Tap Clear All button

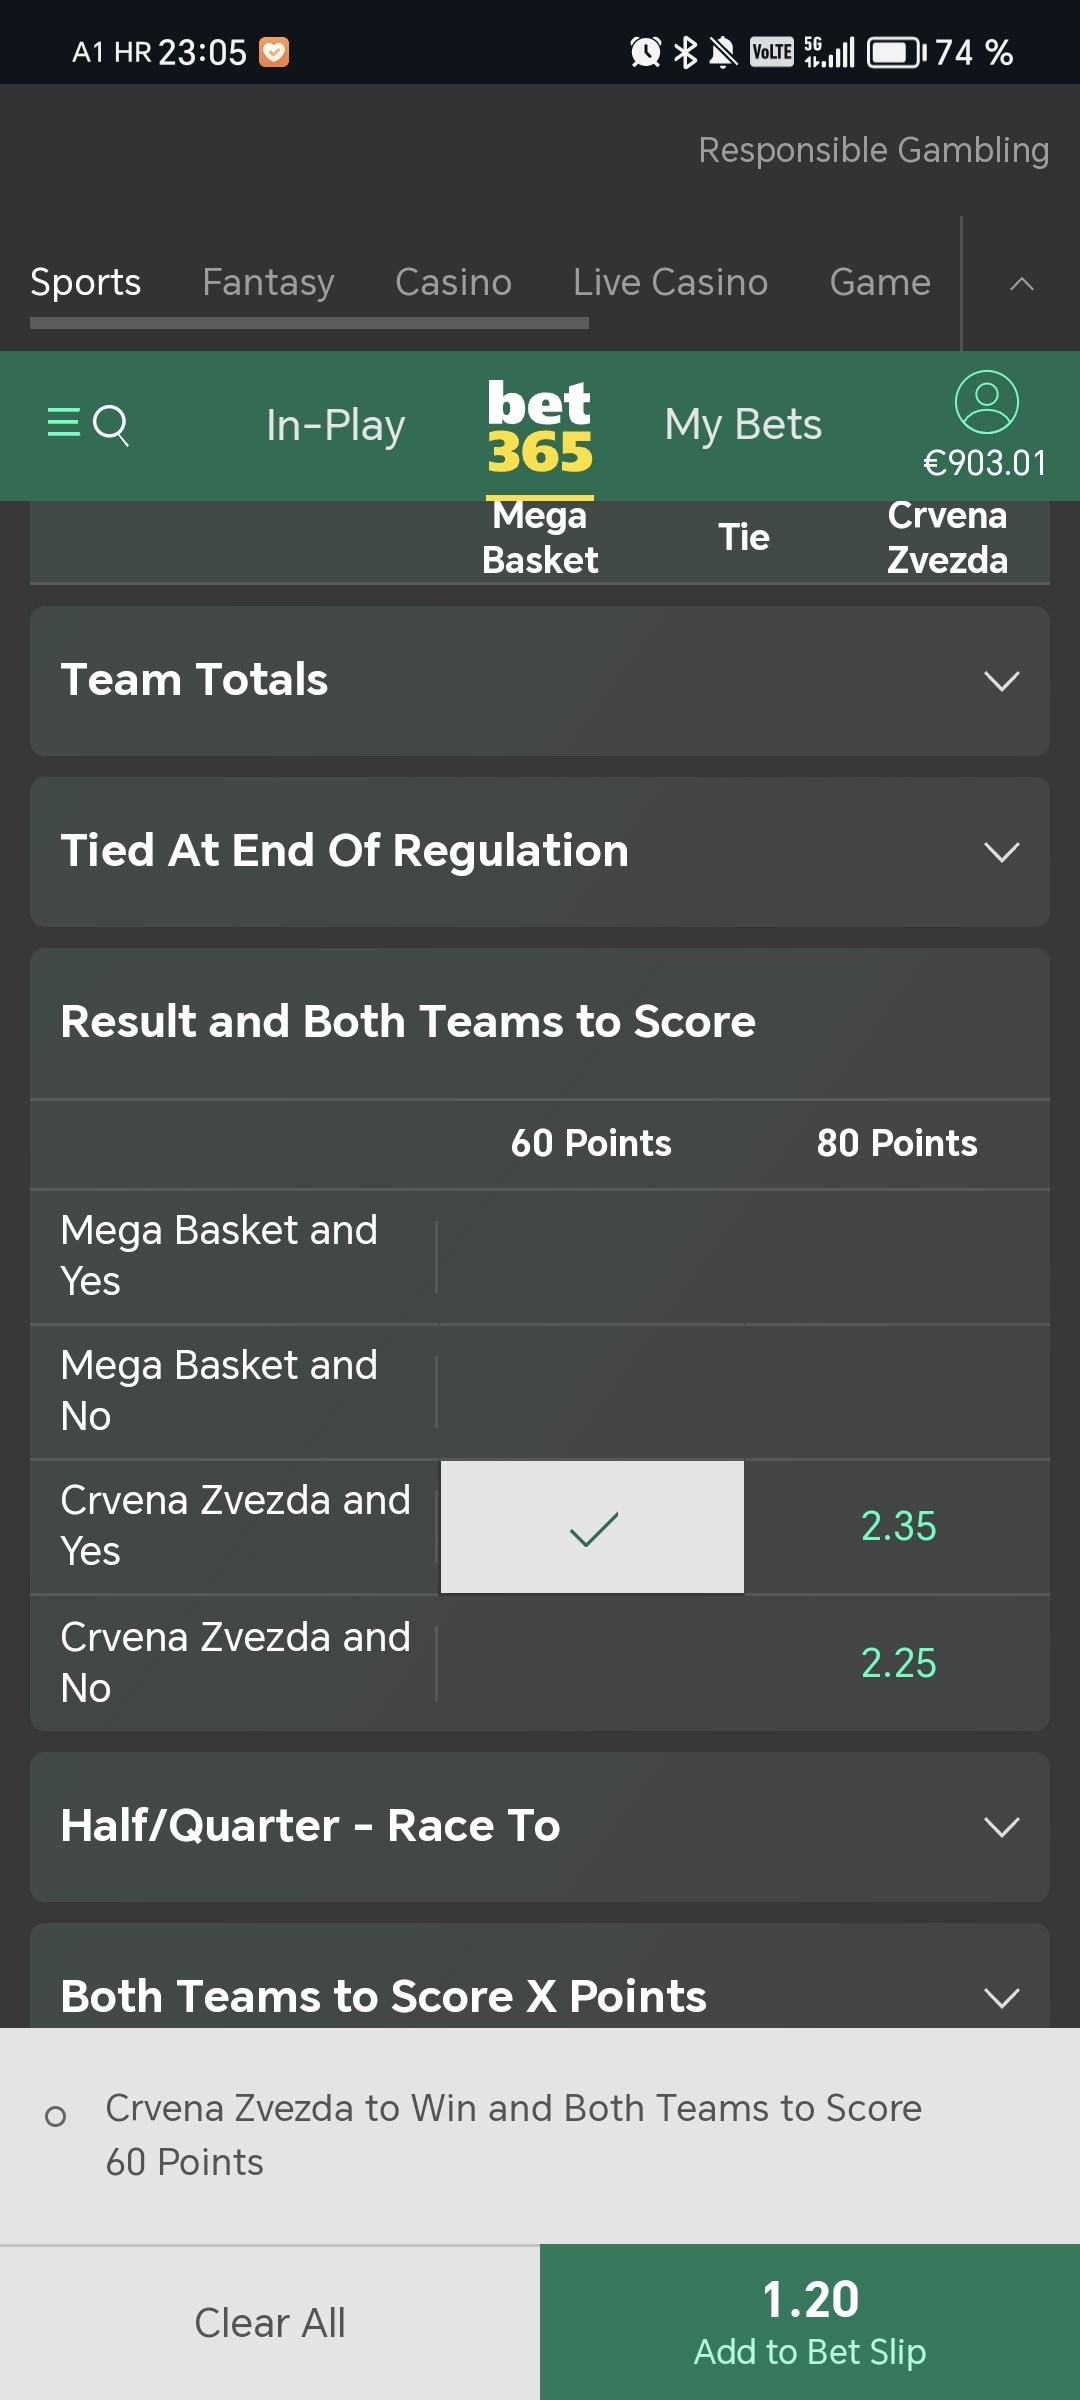click(x=270, y=2322)
